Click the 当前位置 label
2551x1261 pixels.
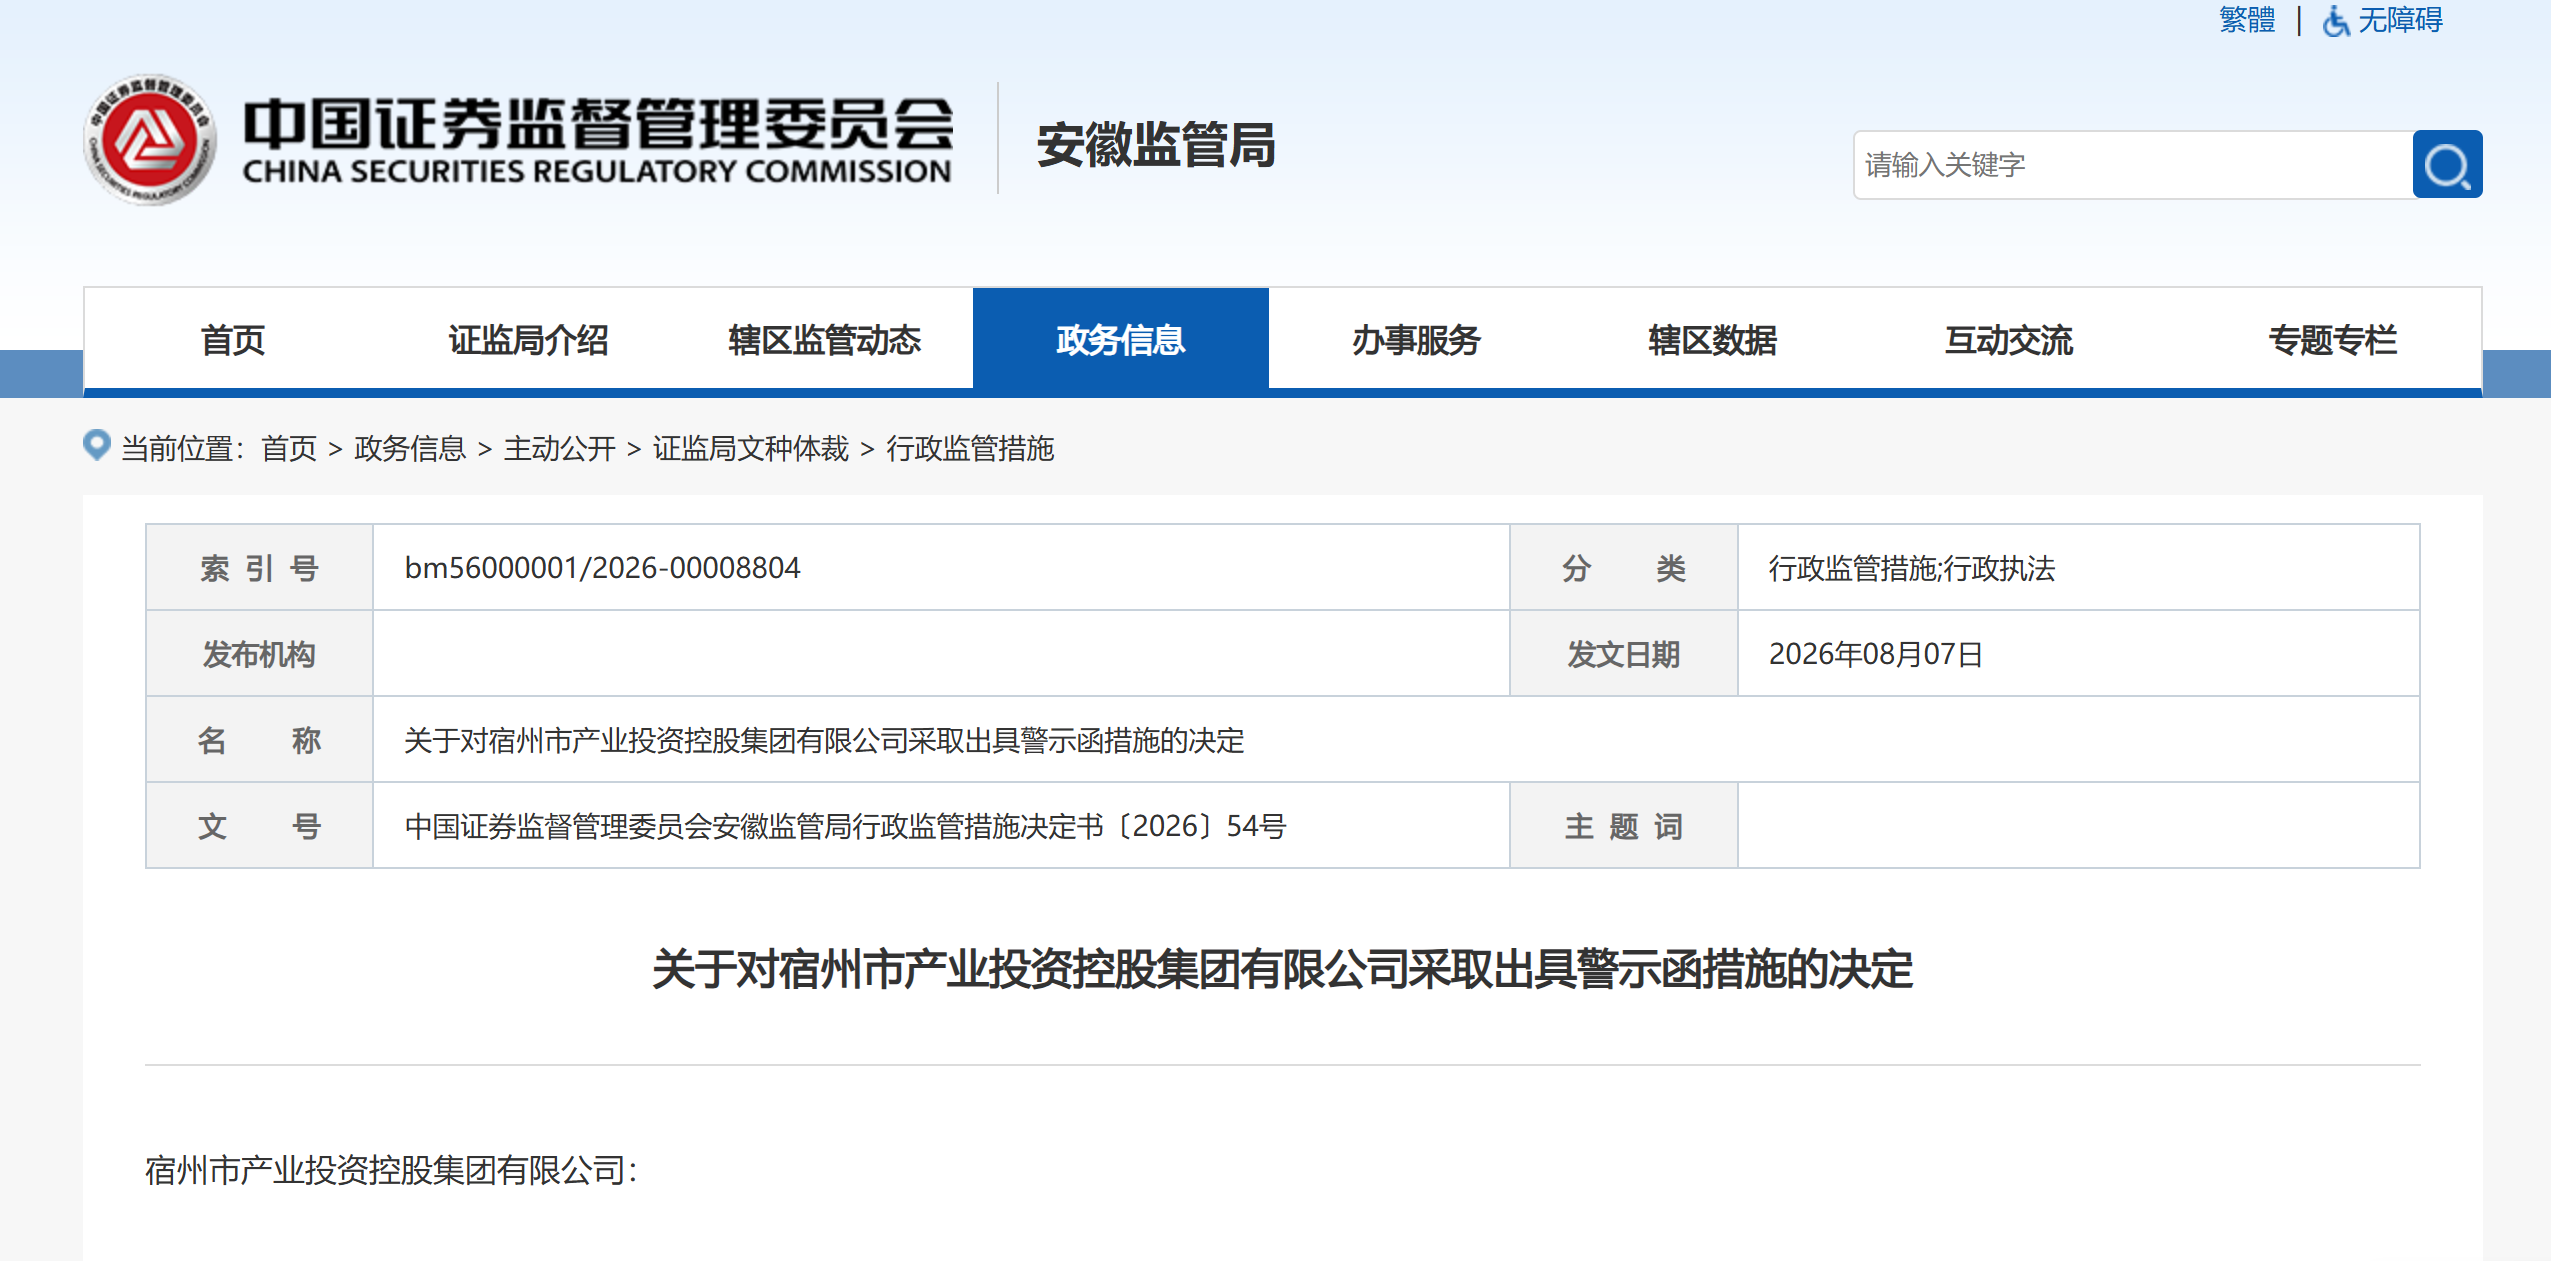[x=183, y=449]
